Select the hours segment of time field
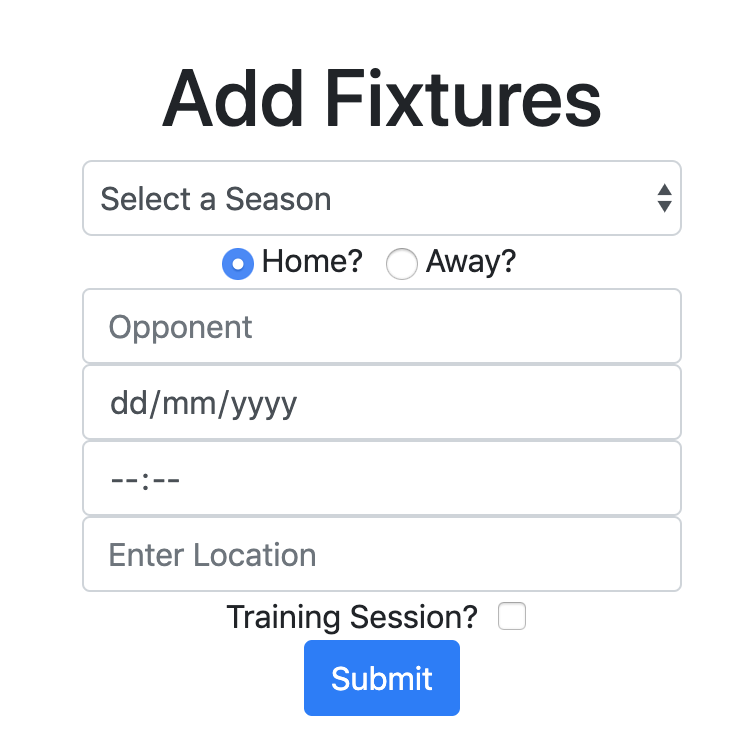 pyautogui.click(x=124, y=480)
